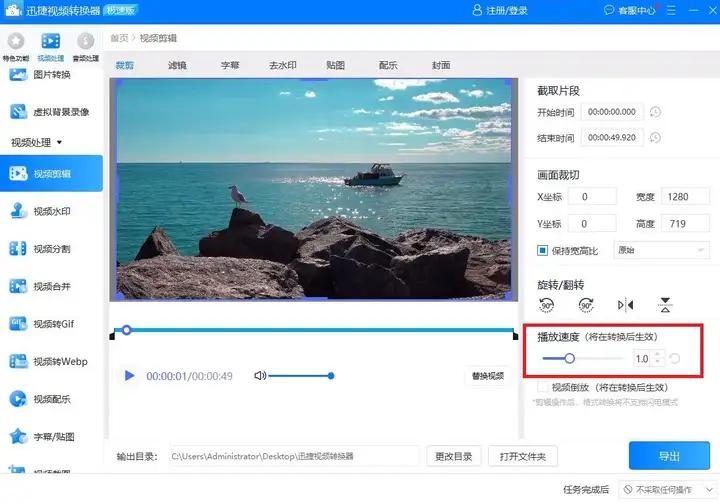The height and width of the screenshot is (504, 720).
Task: Click the 高度 719 field
Action: tap(686, 224)
